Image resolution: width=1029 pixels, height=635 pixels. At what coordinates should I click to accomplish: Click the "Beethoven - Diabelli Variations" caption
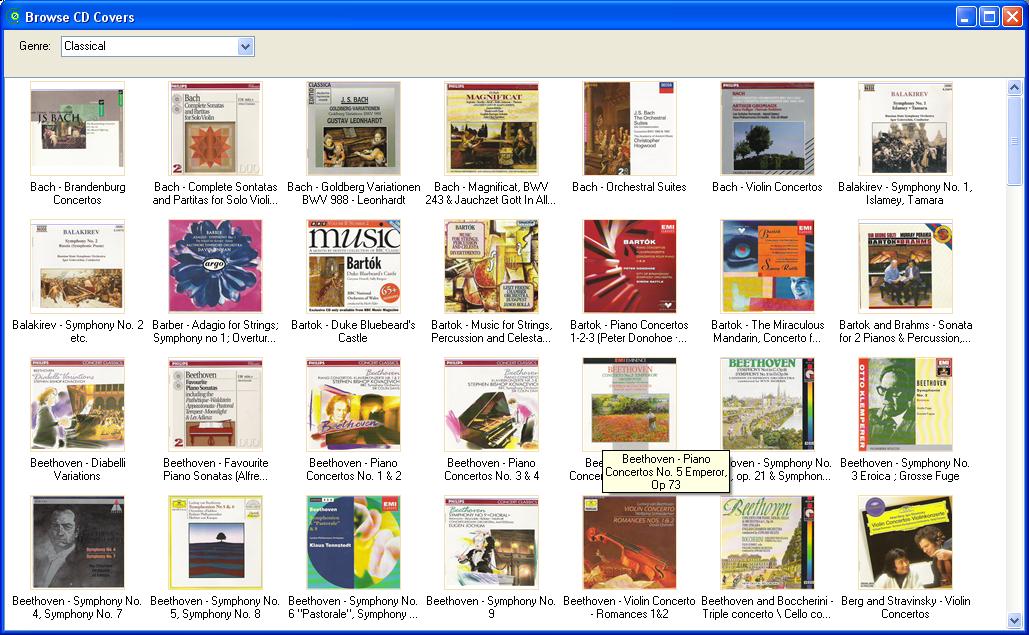coord(77,469)
